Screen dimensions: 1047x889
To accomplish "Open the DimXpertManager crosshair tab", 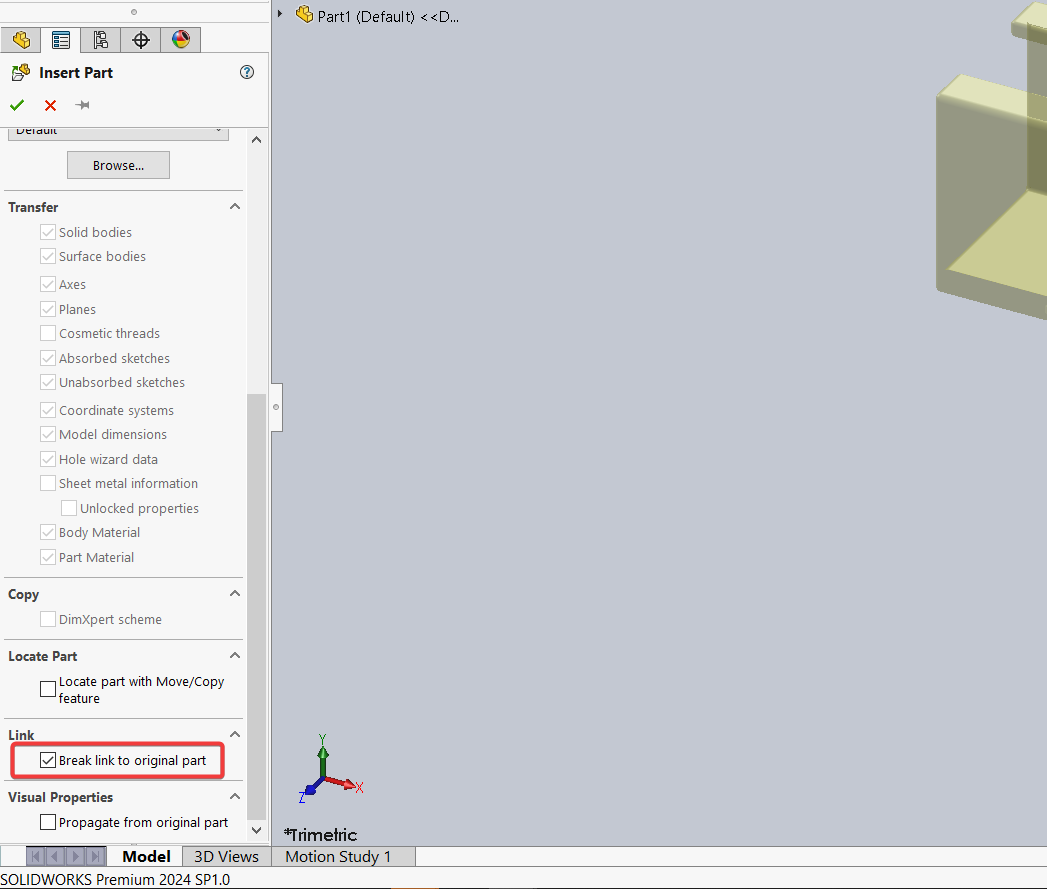I will (141, 40).
